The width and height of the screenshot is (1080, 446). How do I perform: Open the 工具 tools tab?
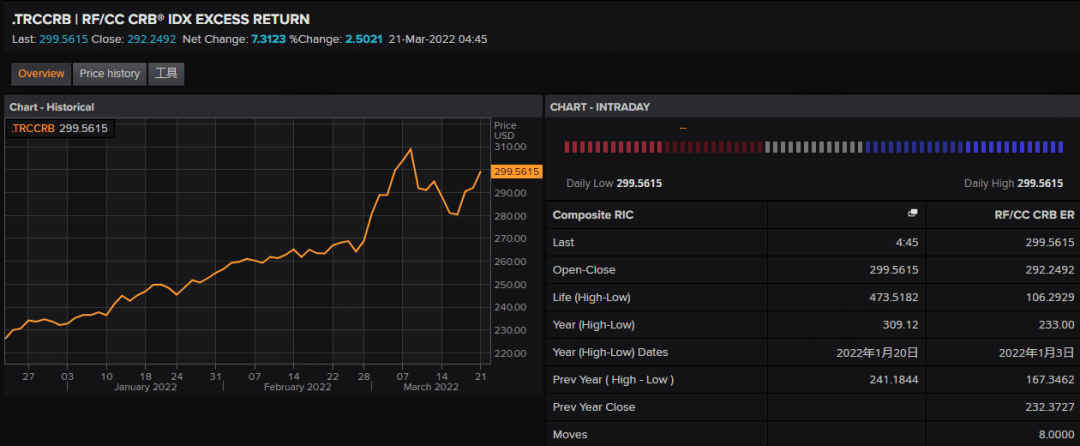tap(166, 74)
